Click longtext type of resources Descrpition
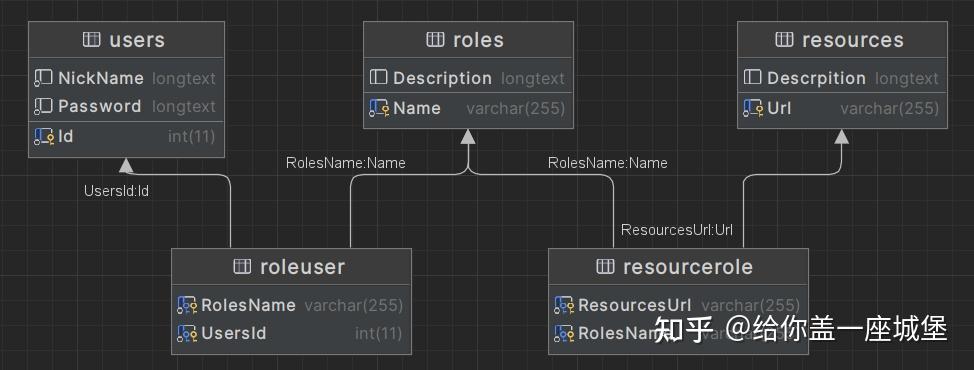974x370 pixels. point(907,79)
